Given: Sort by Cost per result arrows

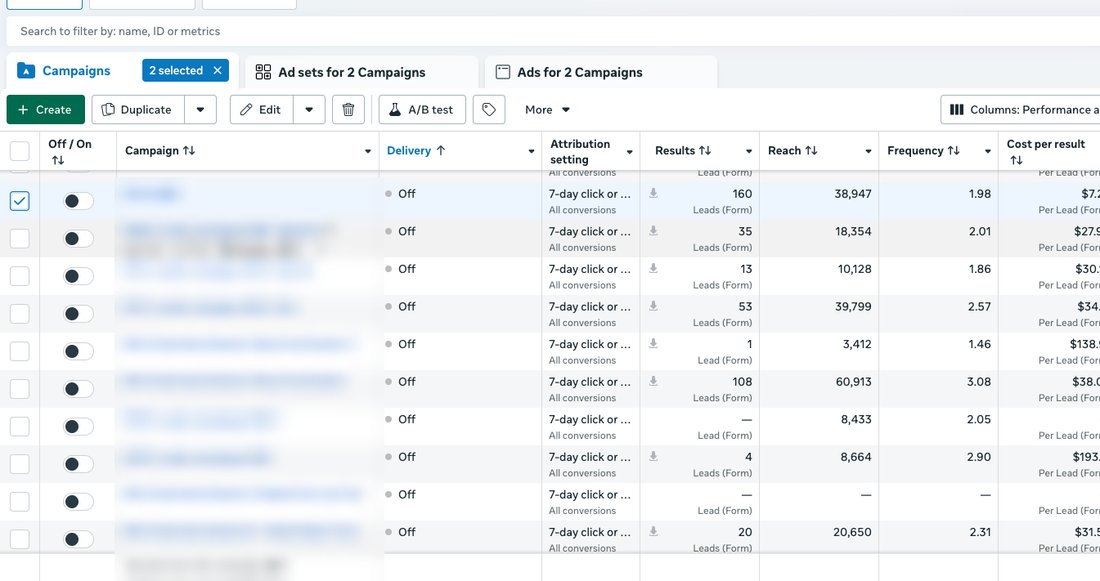Looking at the screenshot, I should [x=1016, y=161].
